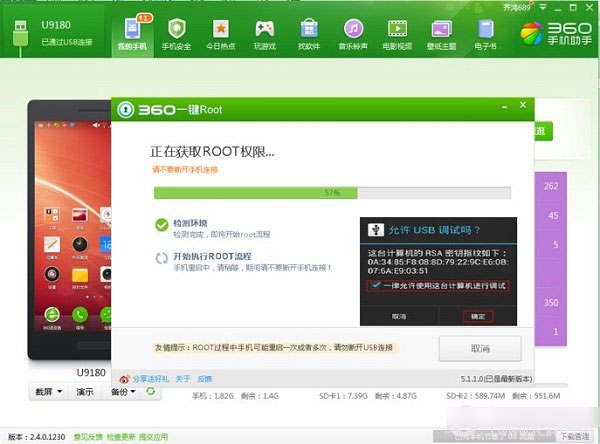Click 取消 in the USB debugging prompt
This screenshot has width=600, height=444.
pos(399,317)
